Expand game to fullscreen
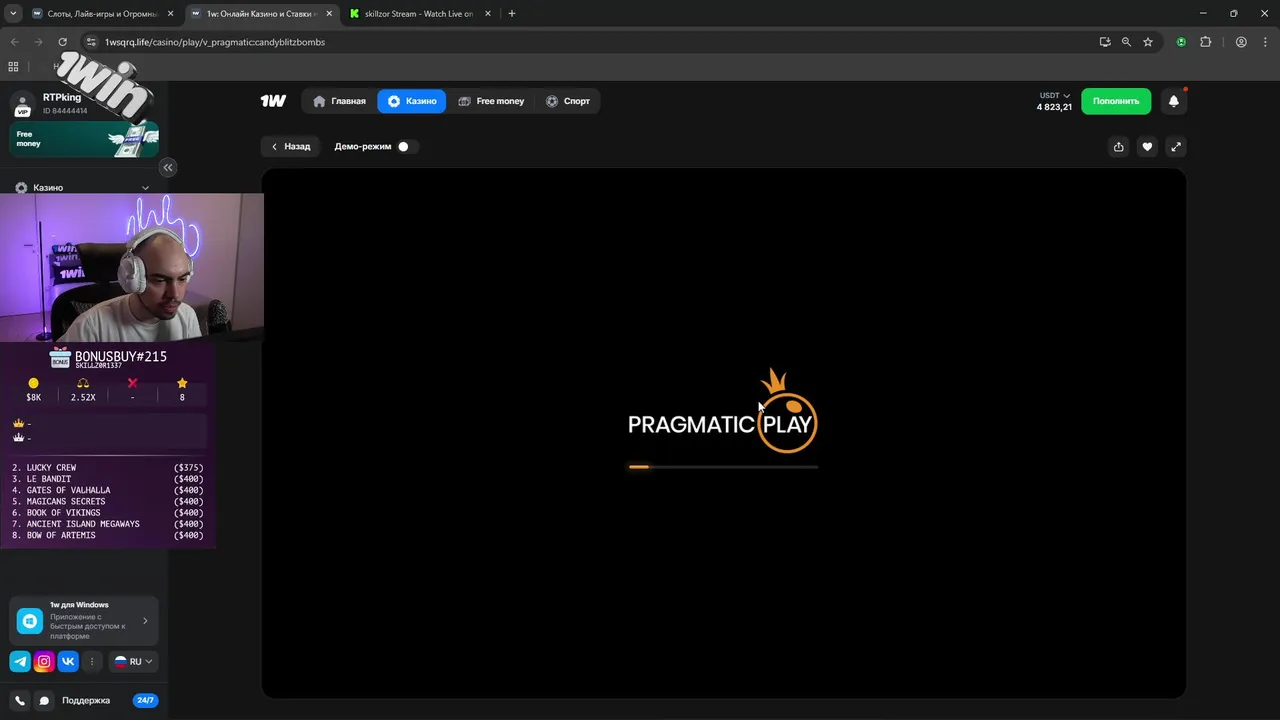The image size is (1280, 720). (x=1176, y=147)
